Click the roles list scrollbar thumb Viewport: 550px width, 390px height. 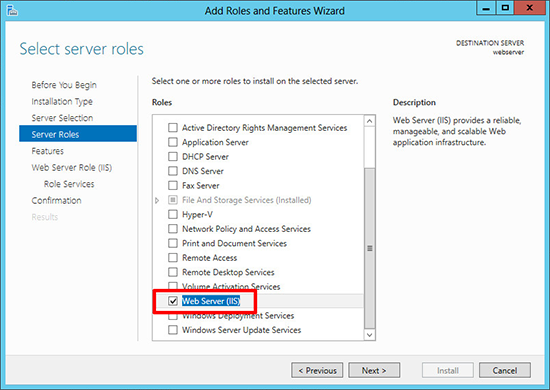(x=369, y=248)
